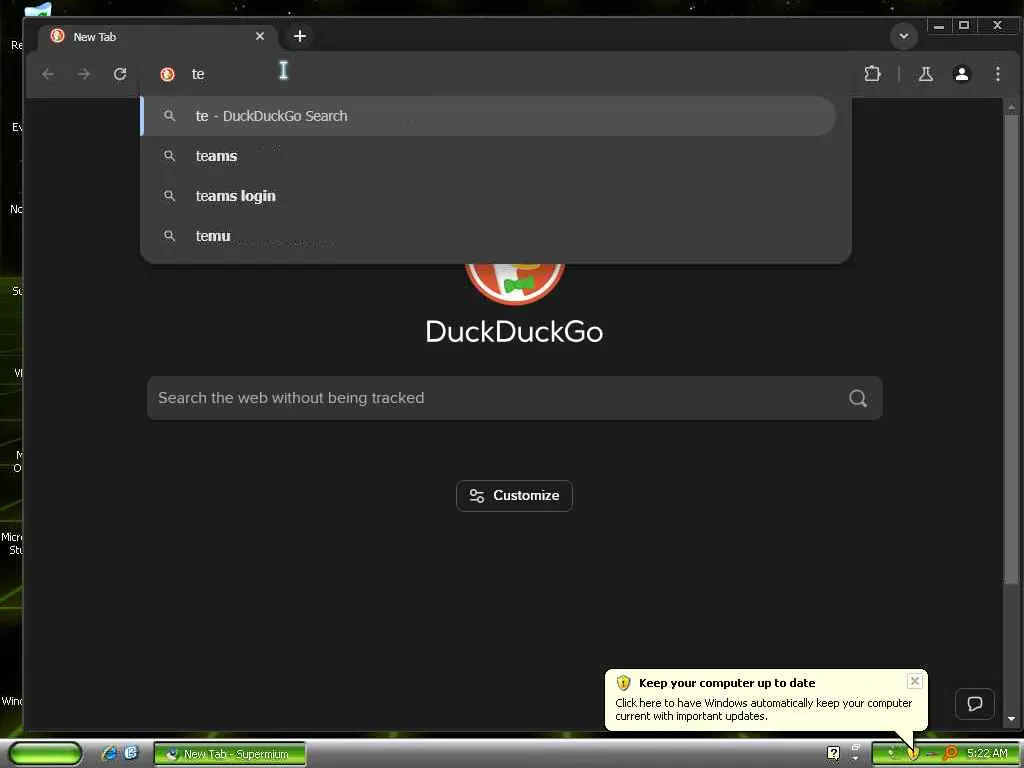Image resolution: width=1024 pixels, height=768 pixels.
Task: Click the second quick launch browser icon
Action: (x=131, y=753)
